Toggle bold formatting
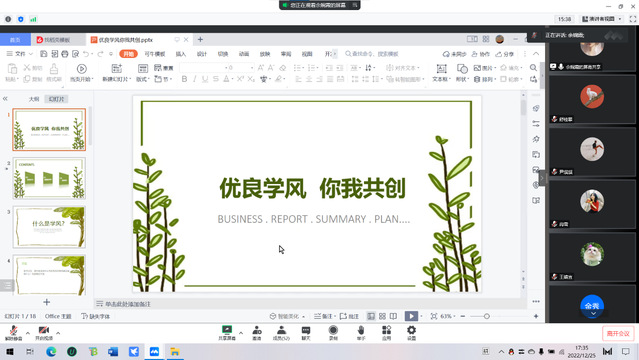The width and height of the screenshot is (639, 360). 184,79
